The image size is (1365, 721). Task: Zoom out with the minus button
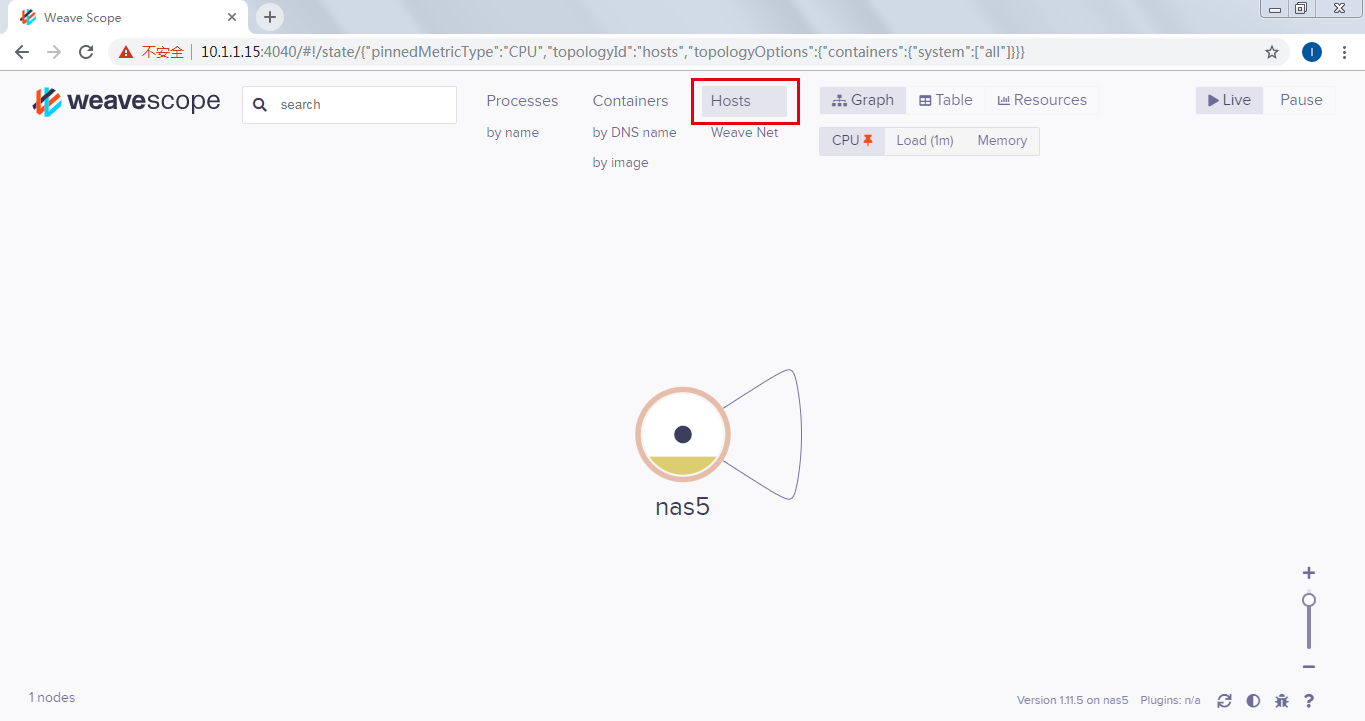tap(1308, 667)
